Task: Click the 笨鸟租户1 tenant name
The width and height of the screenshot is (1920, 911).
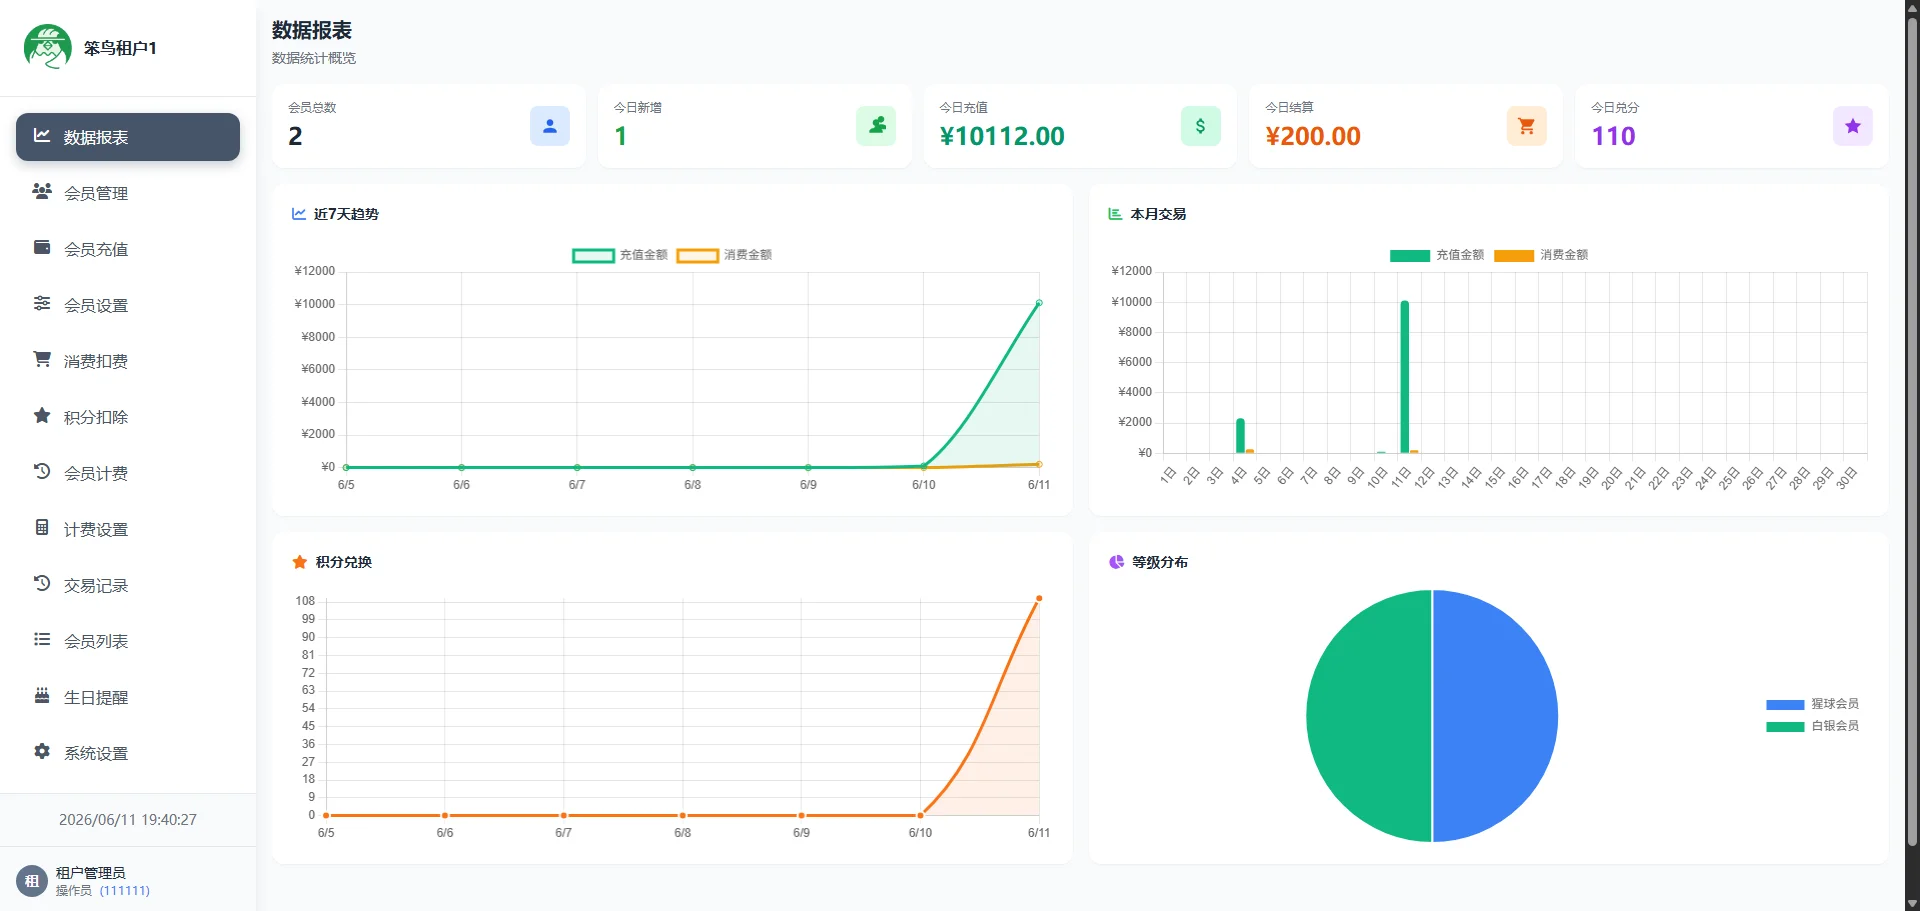Action: 120,48
